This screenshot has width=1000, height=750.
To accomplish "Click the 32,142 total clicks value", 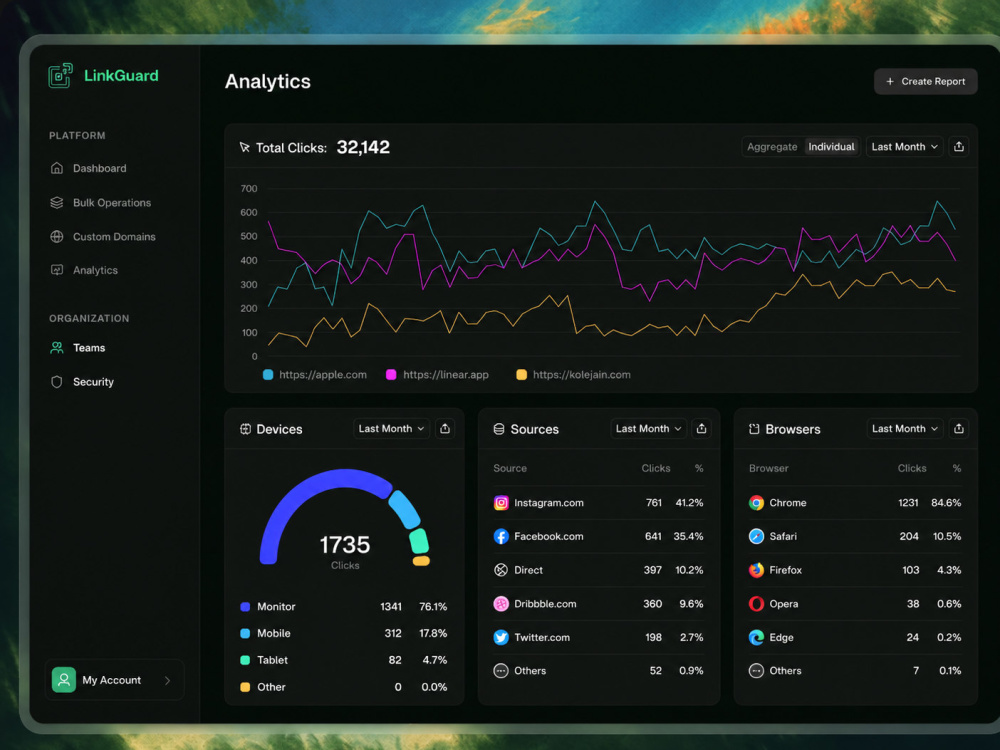I will point(363,147).
